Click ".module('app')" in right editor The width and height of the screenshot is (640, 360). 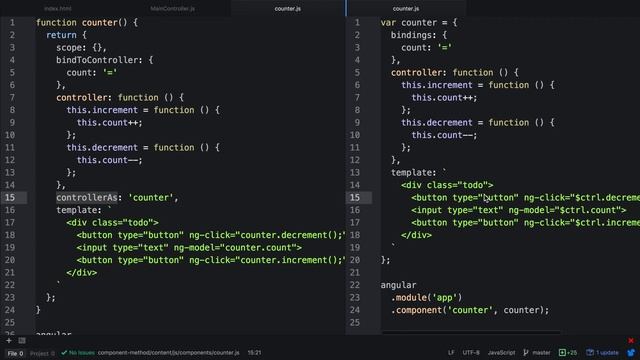[427, 298]
